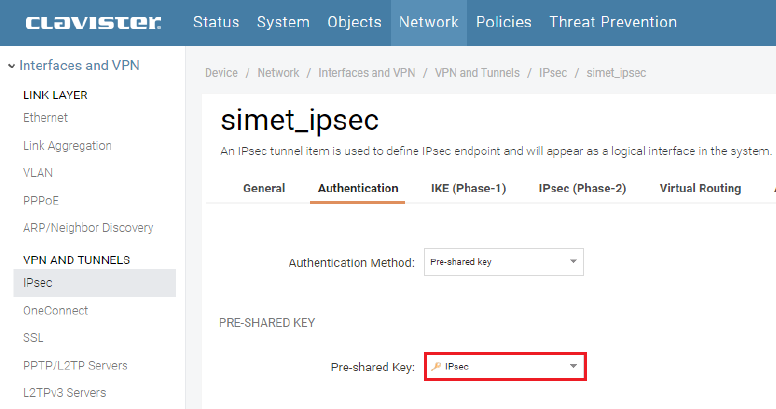Switch to the General tab
Screen dimensions: 776x409
click(264, 188)
